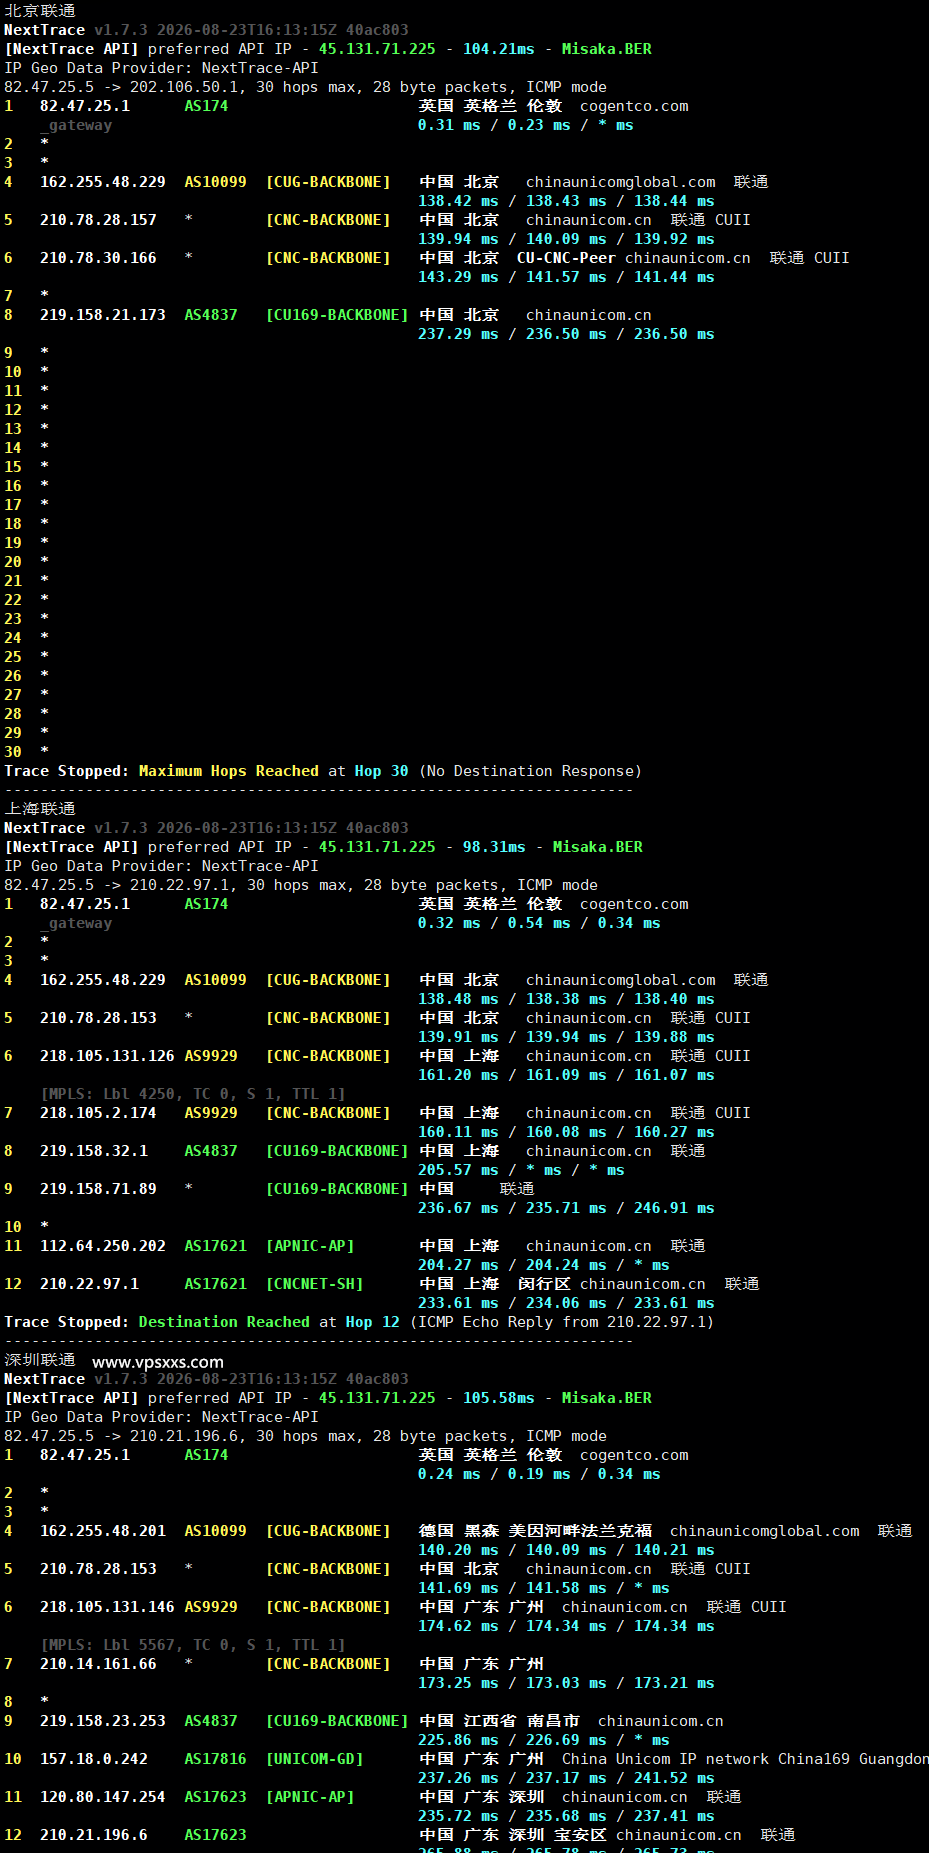This screenshot has height=1853, width=929.
Task: Click hop IP 219.158.71.89
Action: 98,1189
